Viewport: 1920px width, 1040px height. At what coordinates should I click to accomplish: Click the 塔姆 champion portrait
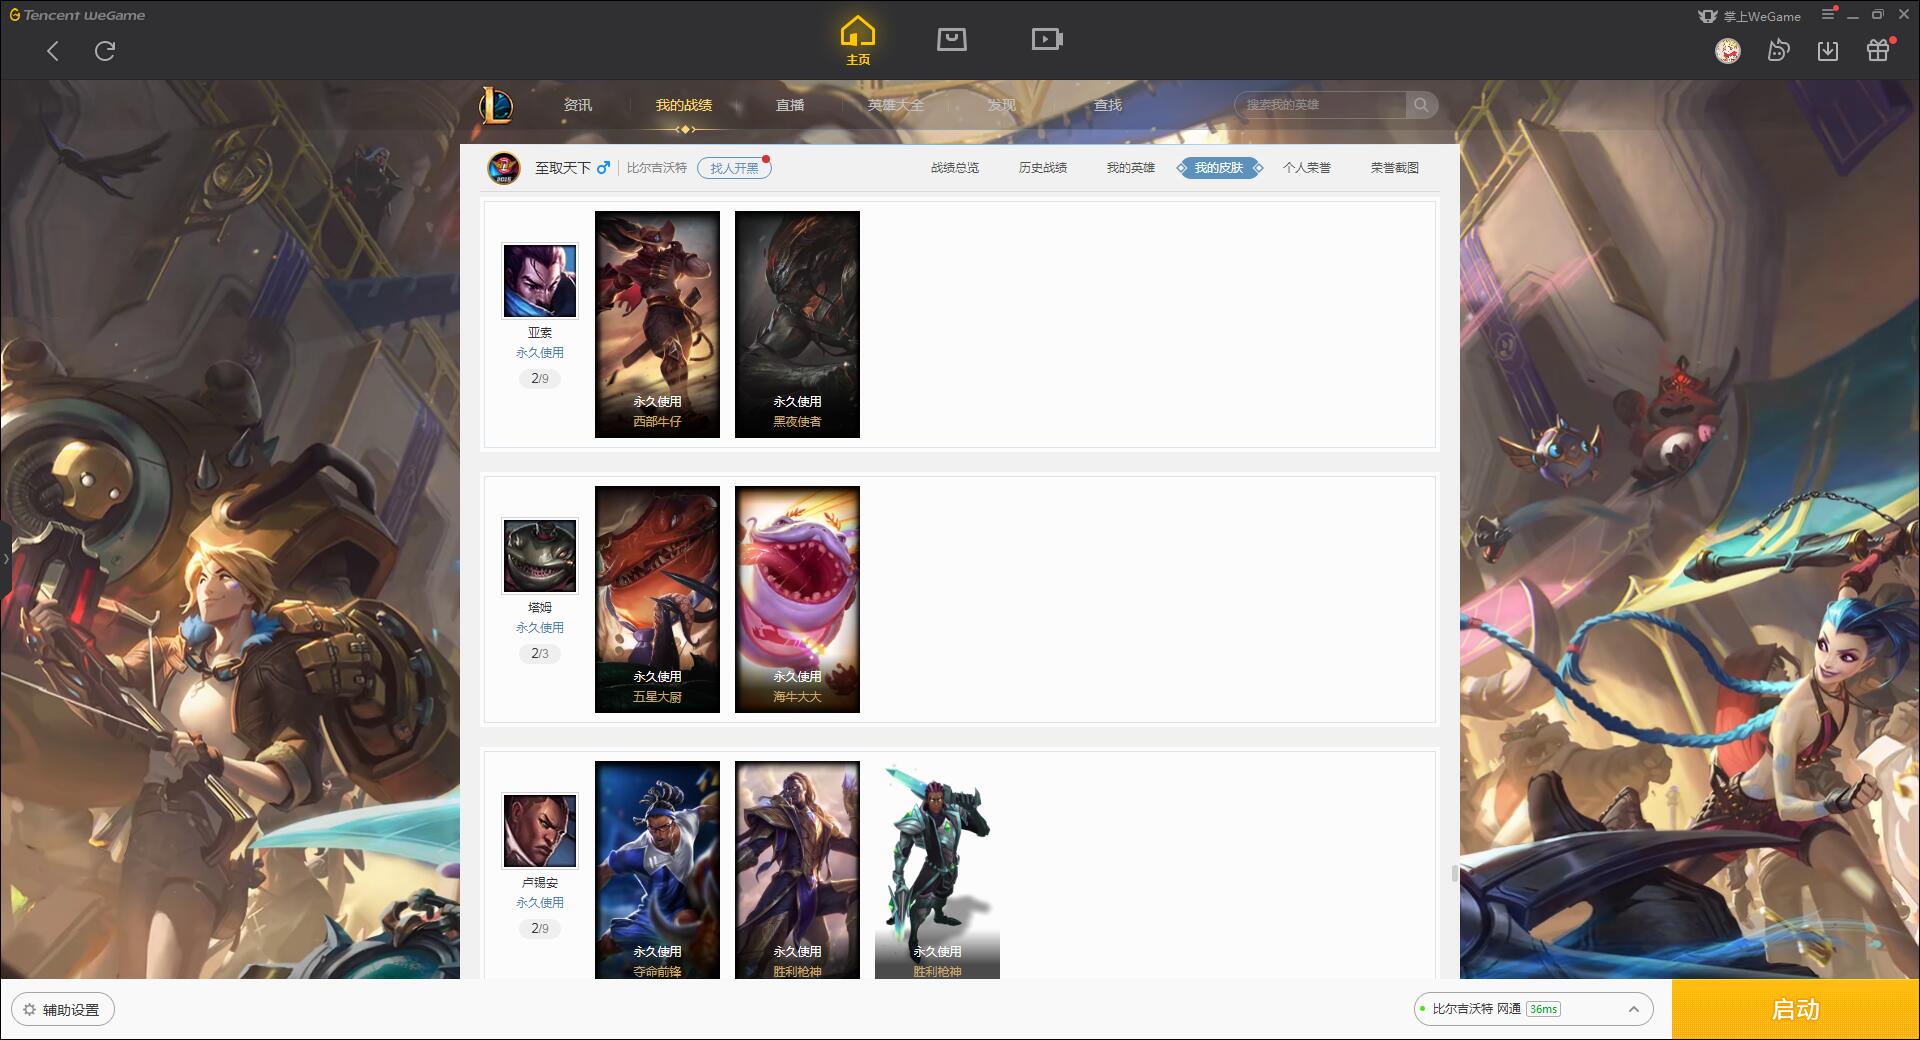(540, 556)
